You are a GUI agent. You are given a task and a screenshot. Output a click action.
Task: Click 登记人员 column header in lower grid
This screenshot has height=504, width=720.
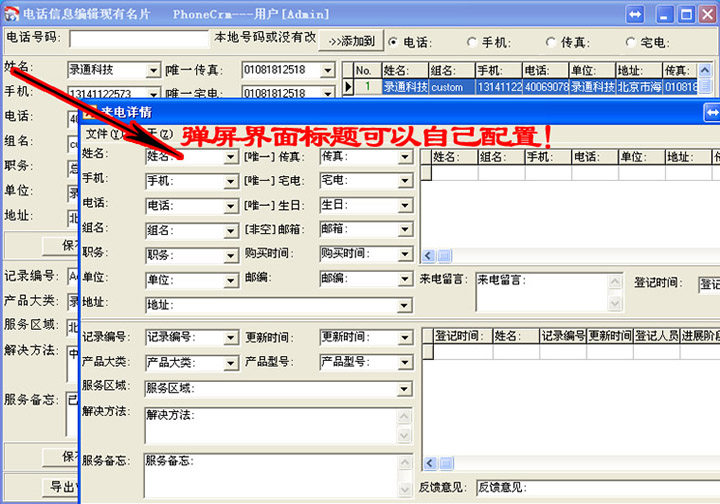point(657,336)
